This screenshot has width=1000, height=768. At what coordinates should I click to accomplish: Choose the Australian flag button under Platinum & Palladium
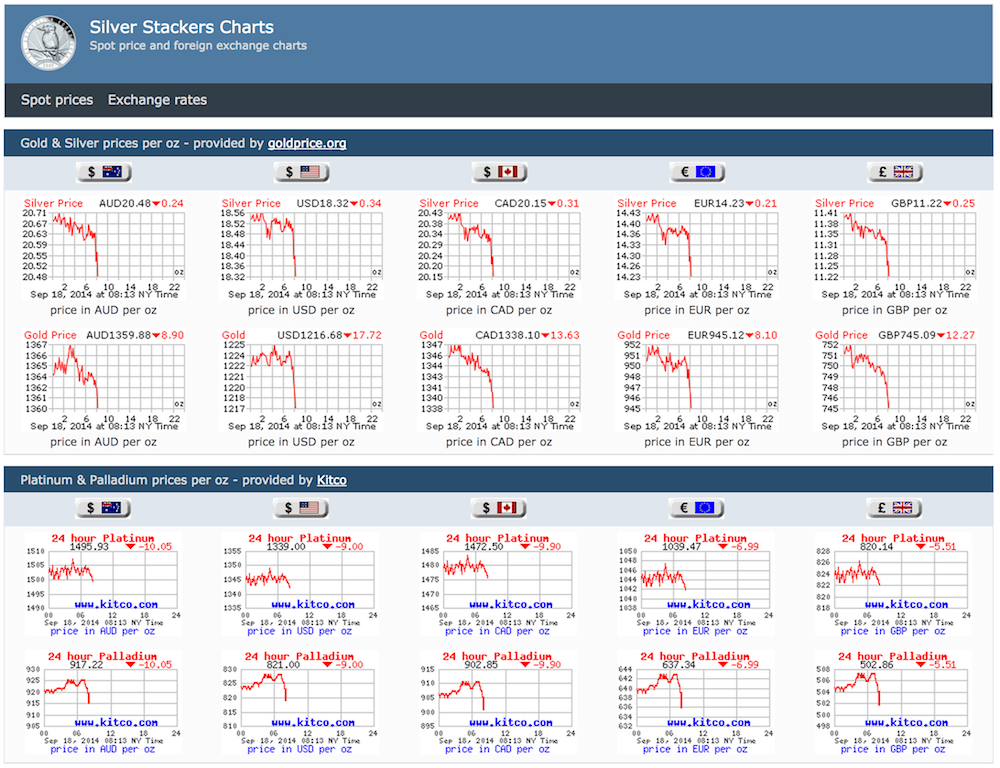[103, 507]
